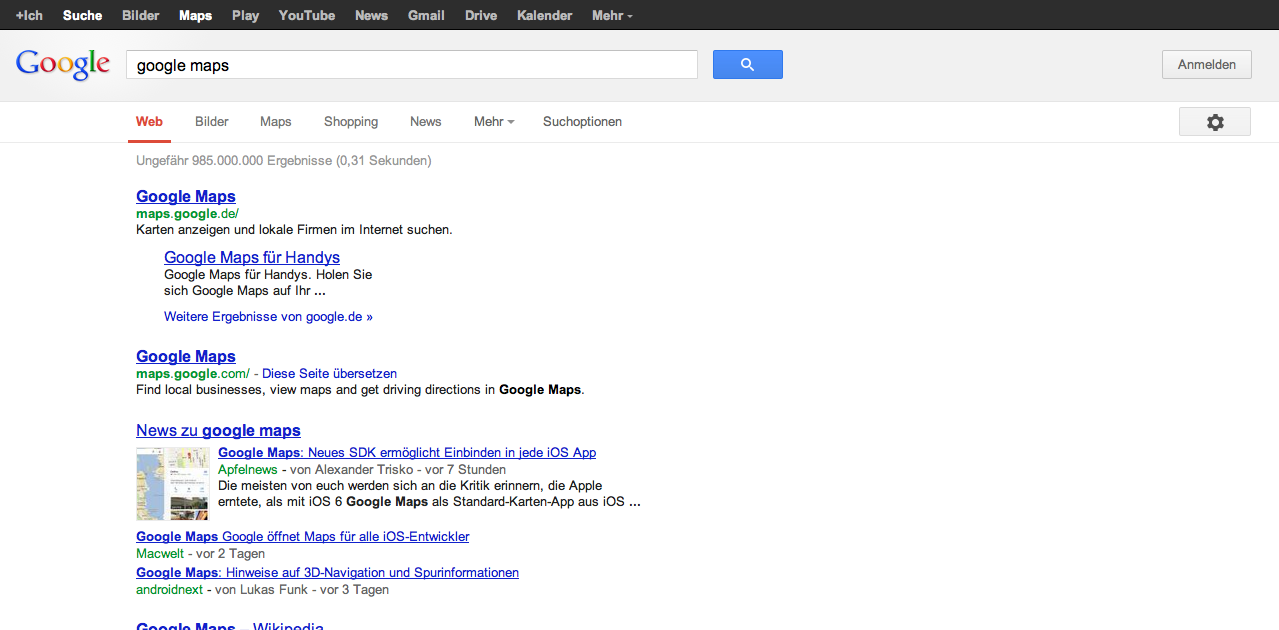Open the news thumbnail image

coord(172,483)
